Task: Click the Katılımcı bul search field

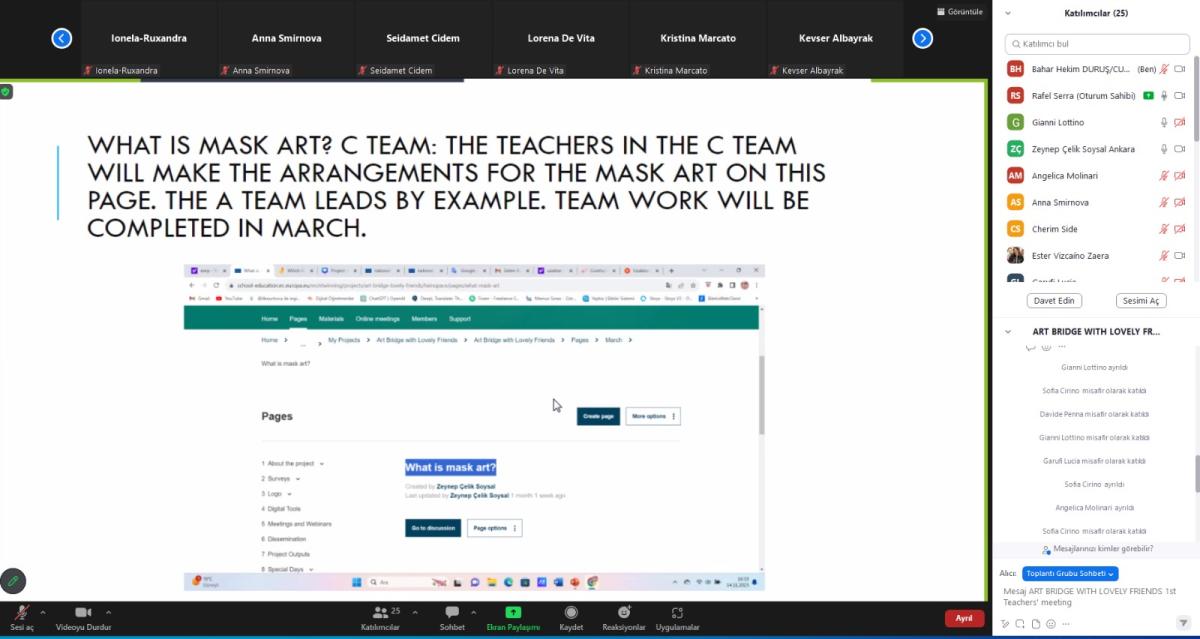Action: point(1097,44)
